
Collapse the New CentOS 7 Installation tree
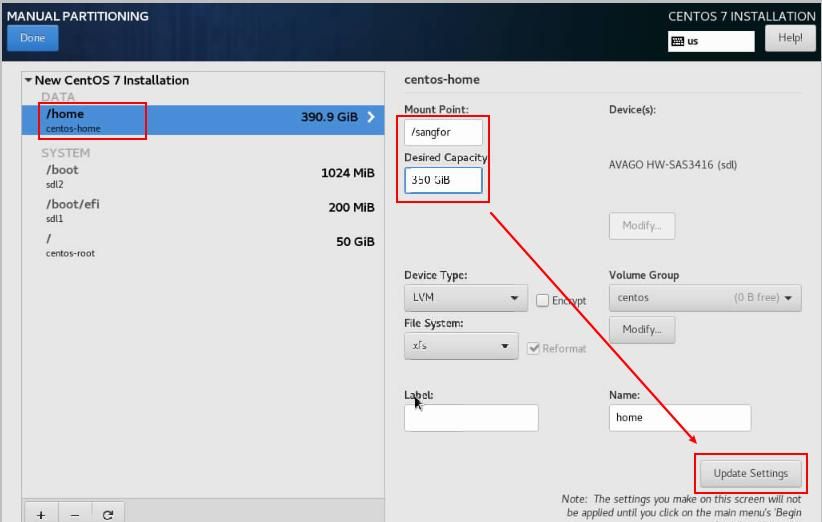click(28, 80)
